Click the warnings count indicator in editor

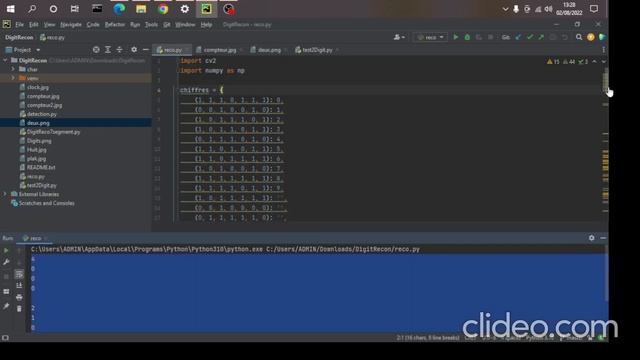(553, 62)
